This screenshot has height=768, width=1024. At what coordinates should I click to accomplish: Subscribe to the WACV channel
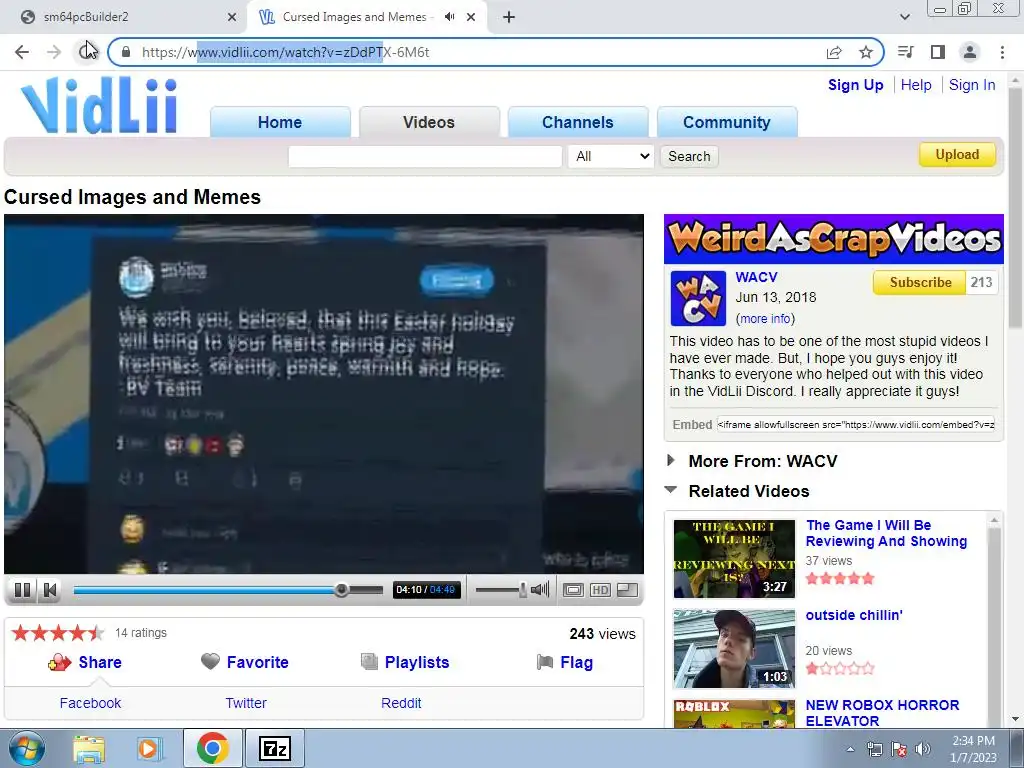tap(920, 283)
